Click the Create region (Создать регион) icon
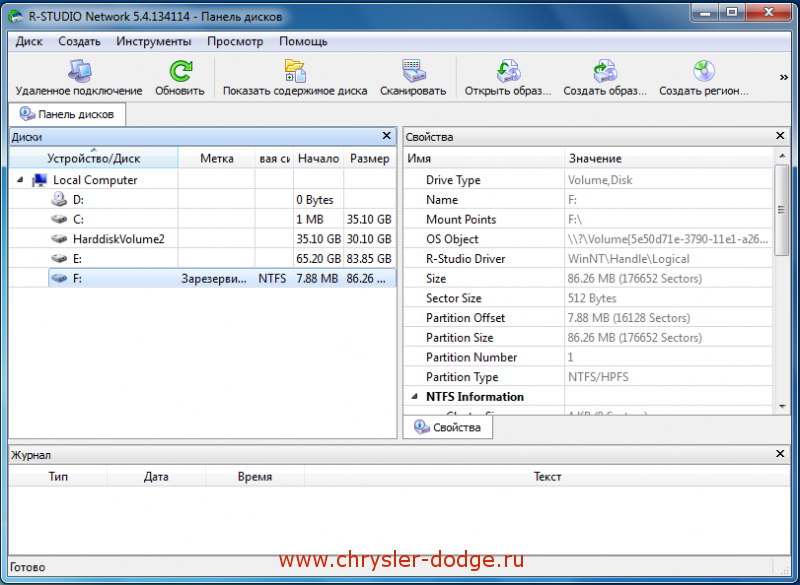The image size is (800, 585). (704, 71)
